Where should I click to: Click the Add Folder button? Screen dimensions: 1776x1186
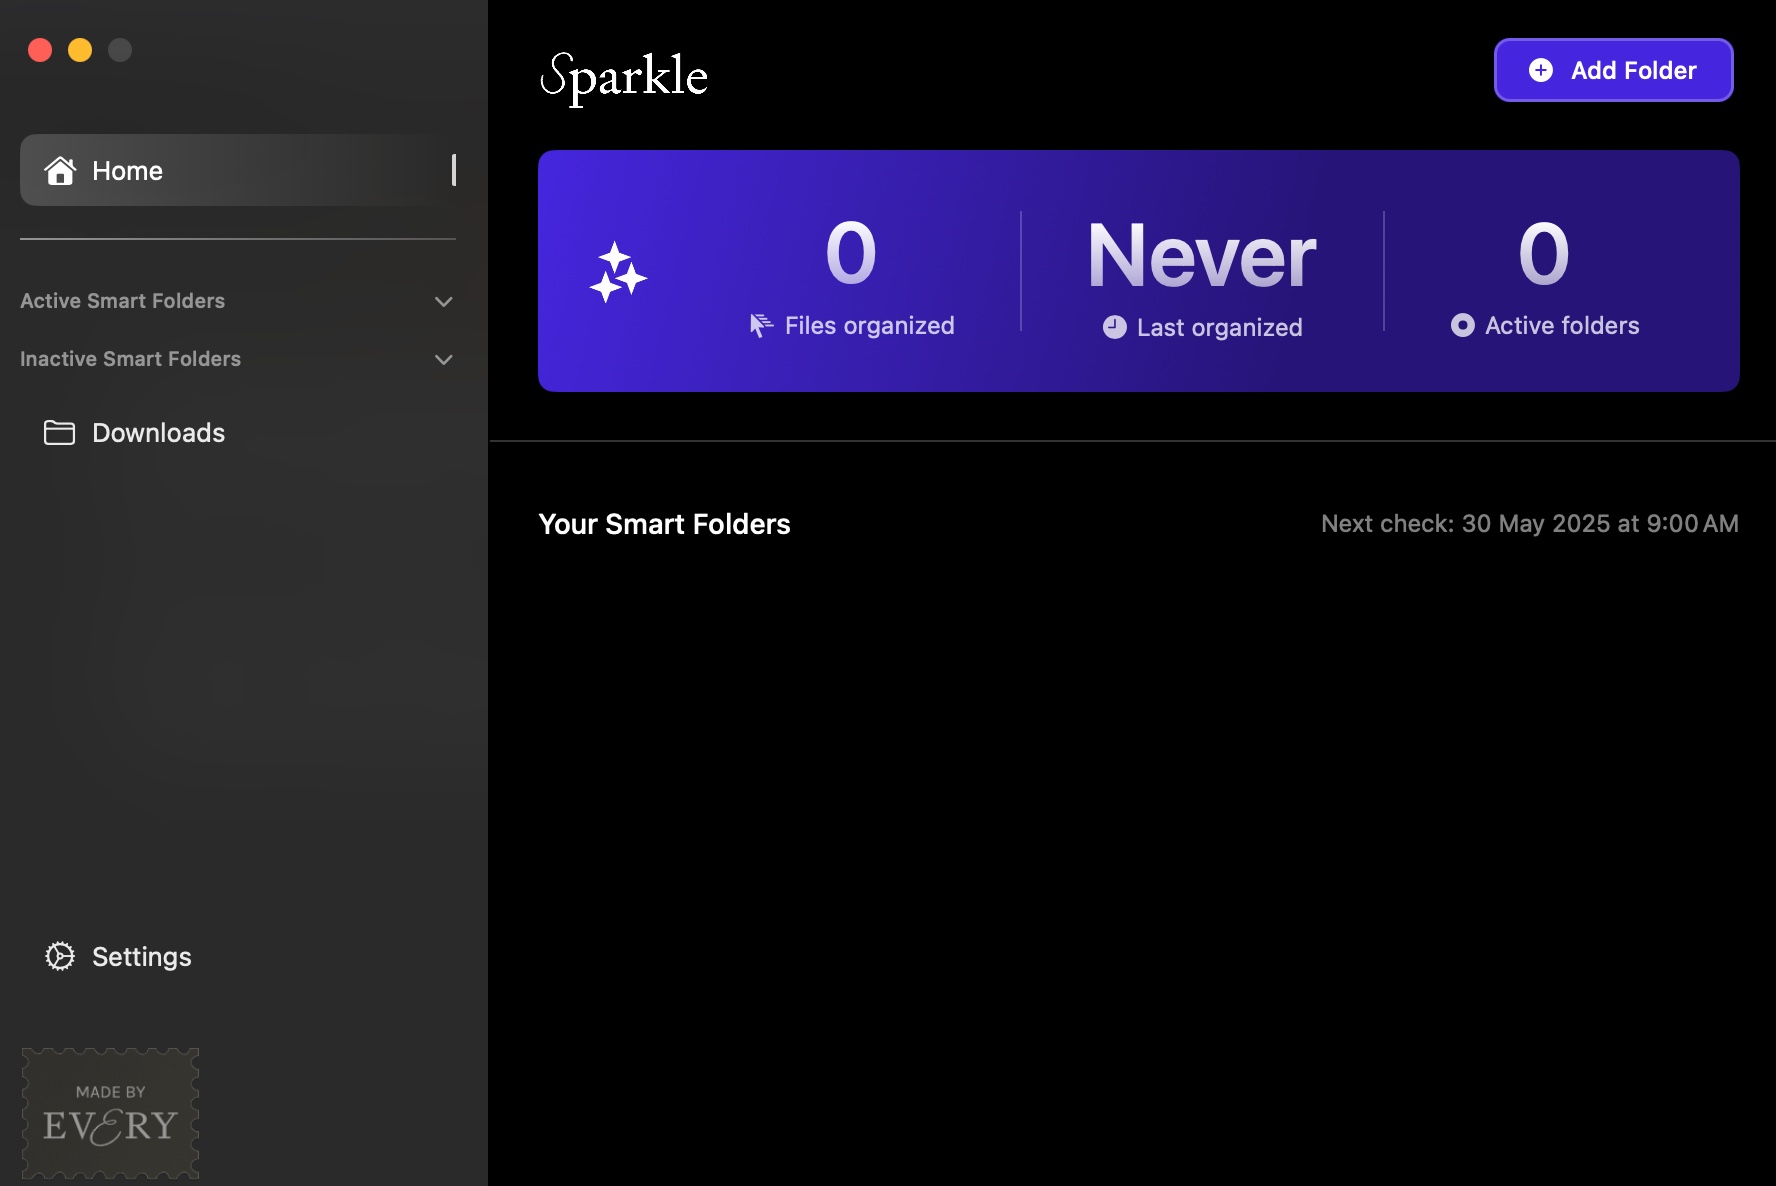[1613, 70]
